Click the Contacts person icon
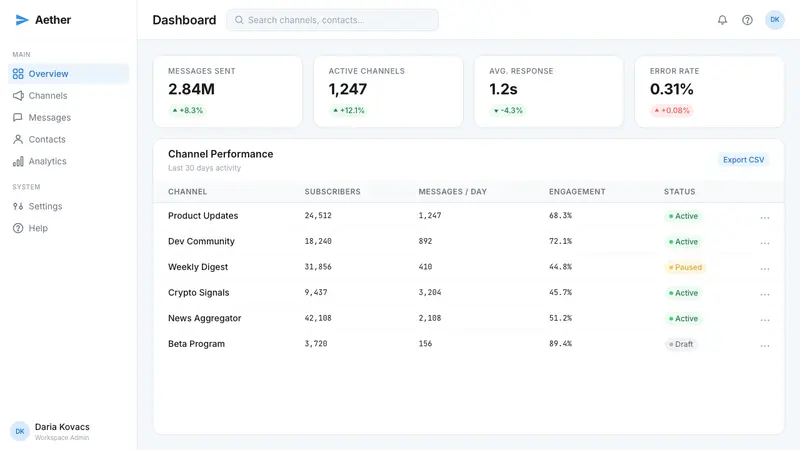This screenshot has width=800, height=450. tap(18, 139)
